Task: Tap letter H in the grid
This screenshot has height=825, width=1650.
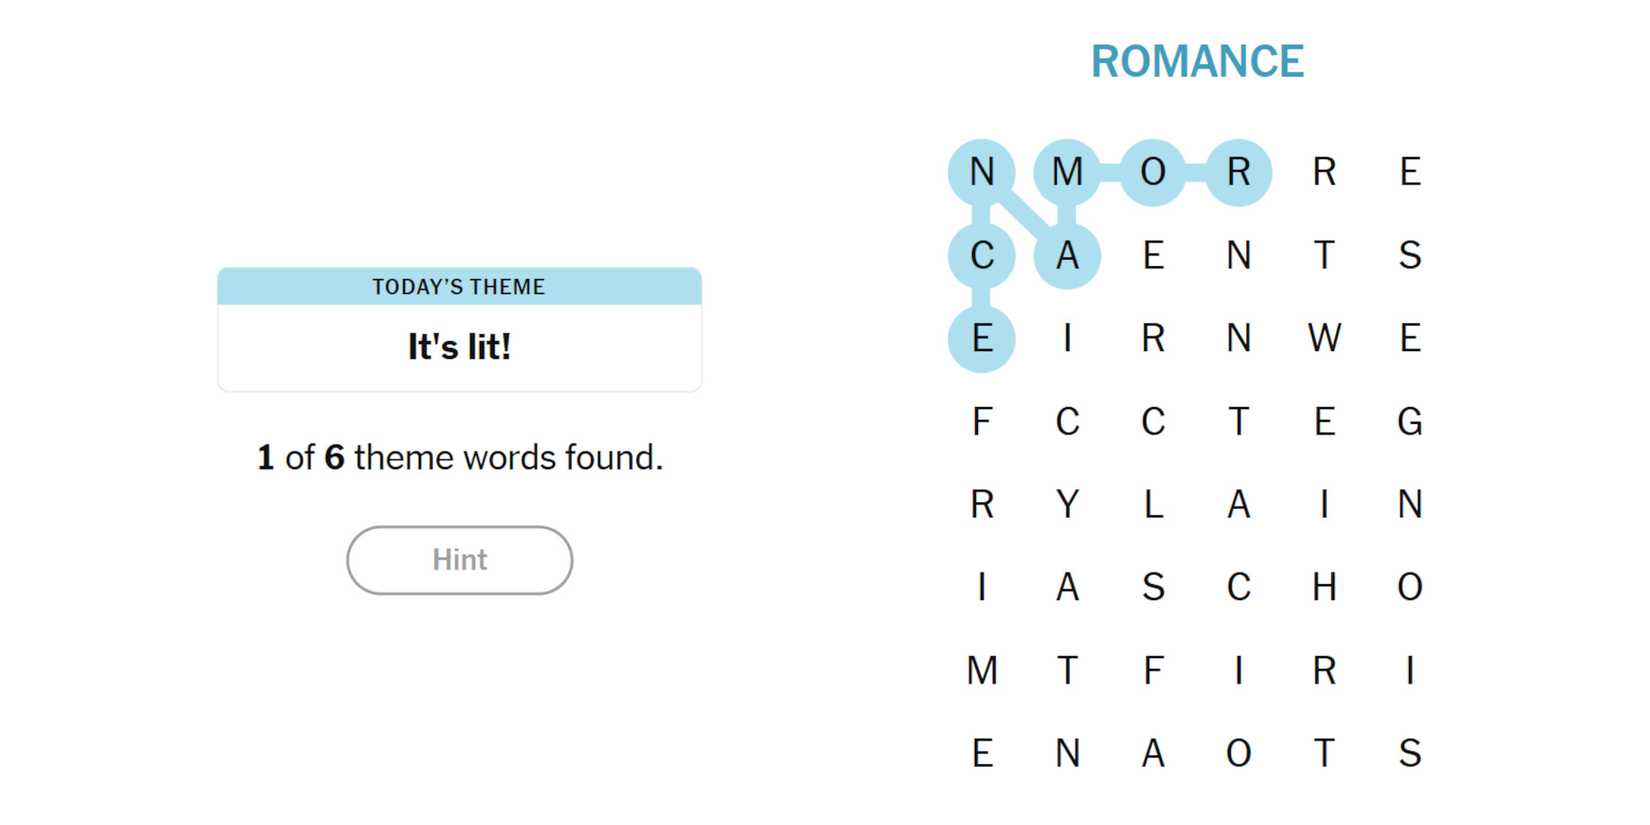Action: [1324, 587]
